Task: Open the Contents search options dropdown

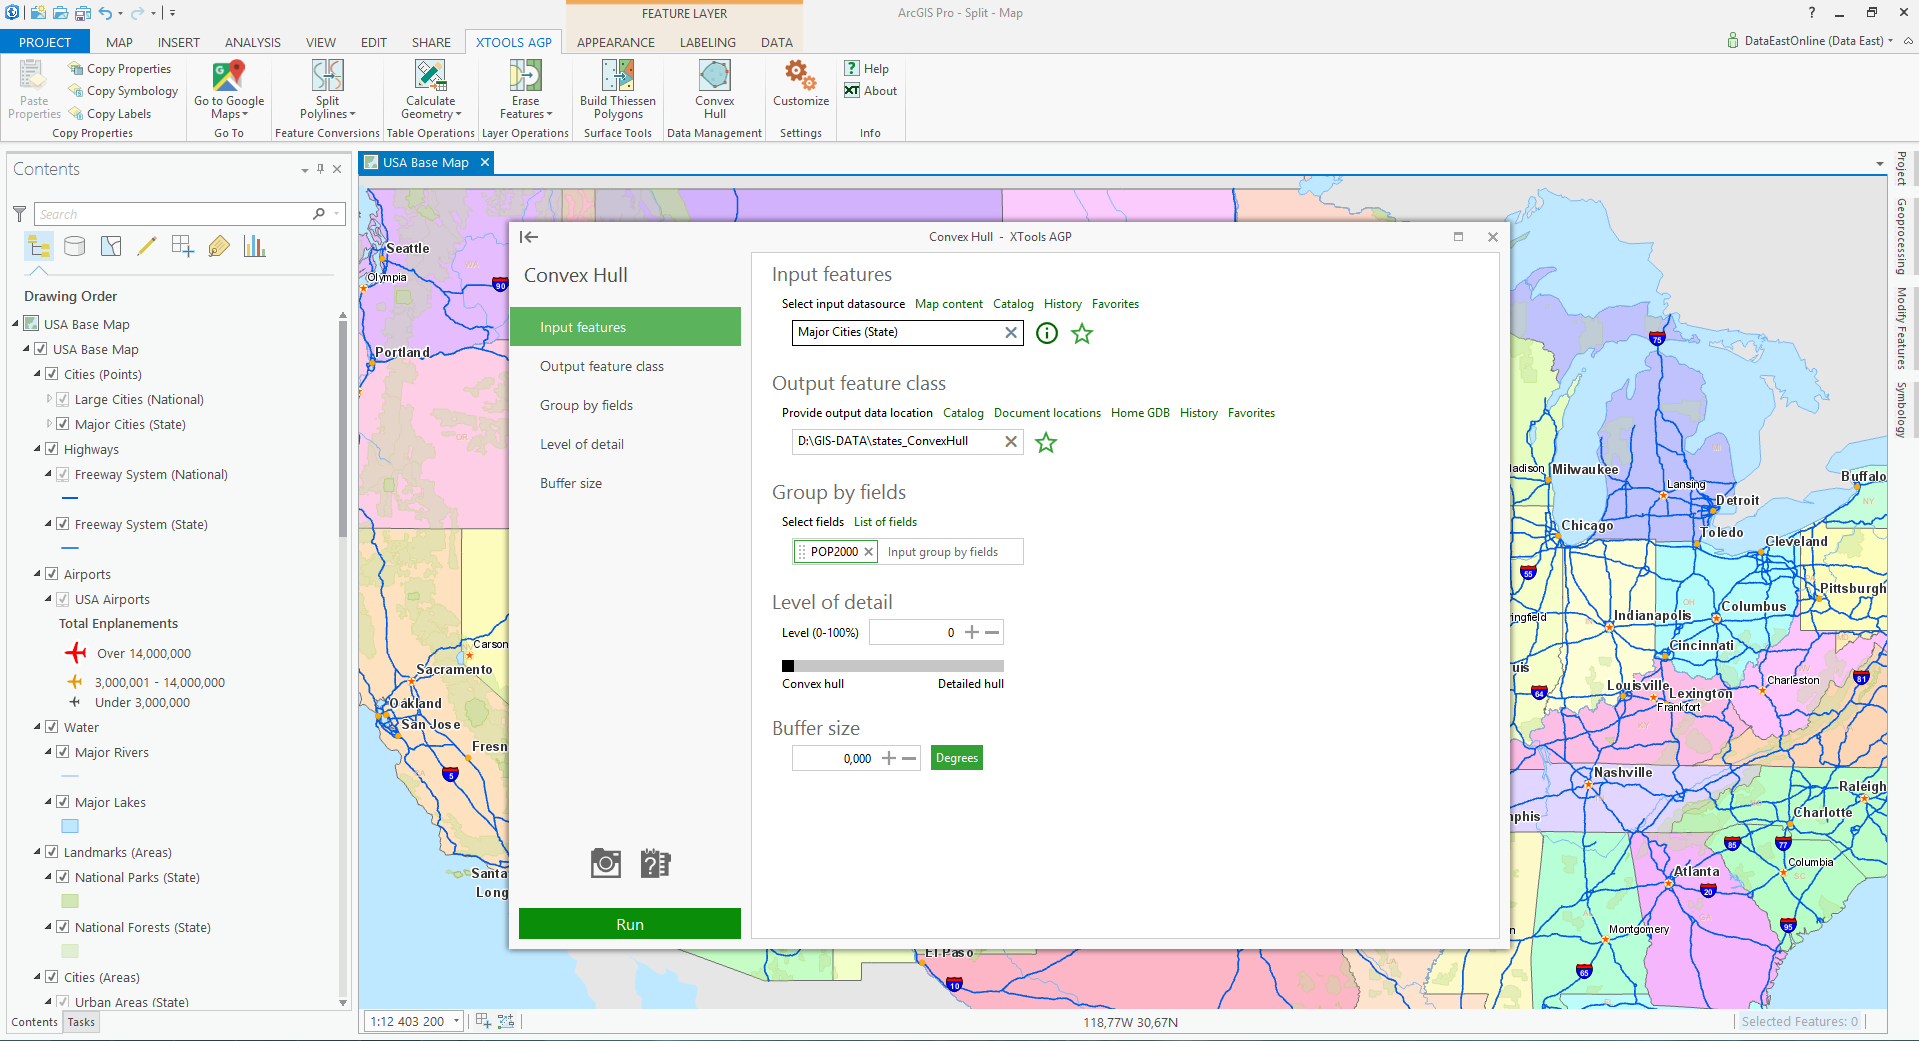Action: click(337, 214)
